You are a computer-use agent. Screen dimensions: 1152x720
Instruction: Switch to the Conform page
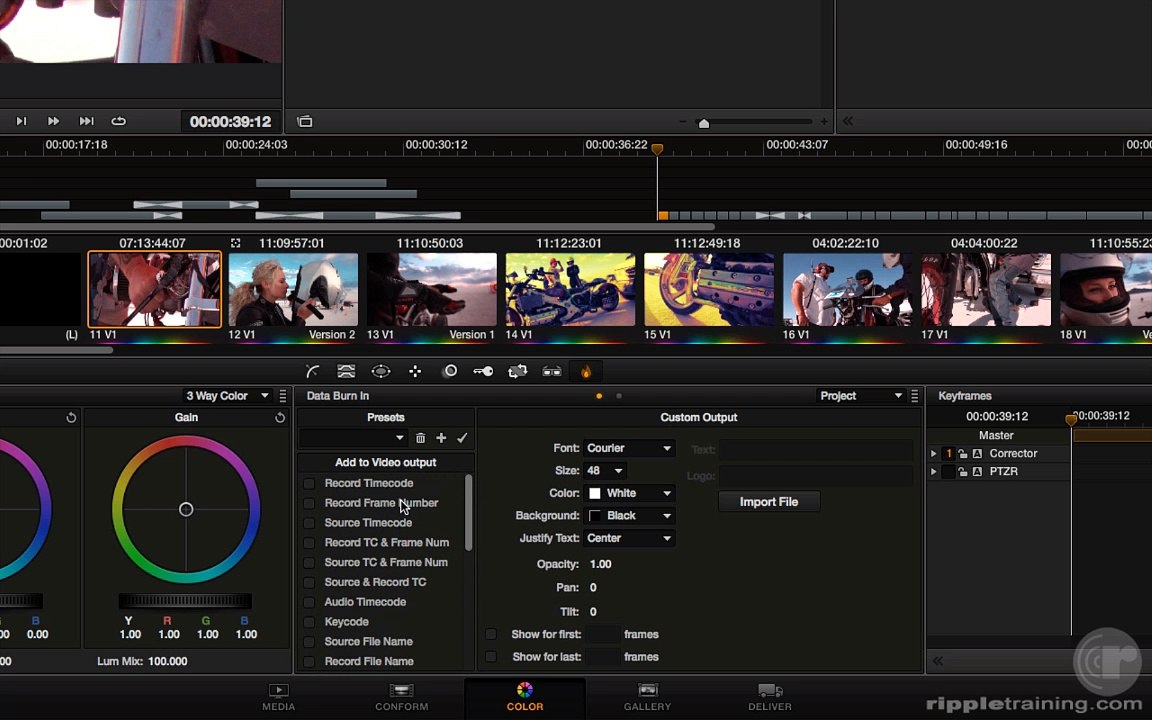[x=401, y=697]
